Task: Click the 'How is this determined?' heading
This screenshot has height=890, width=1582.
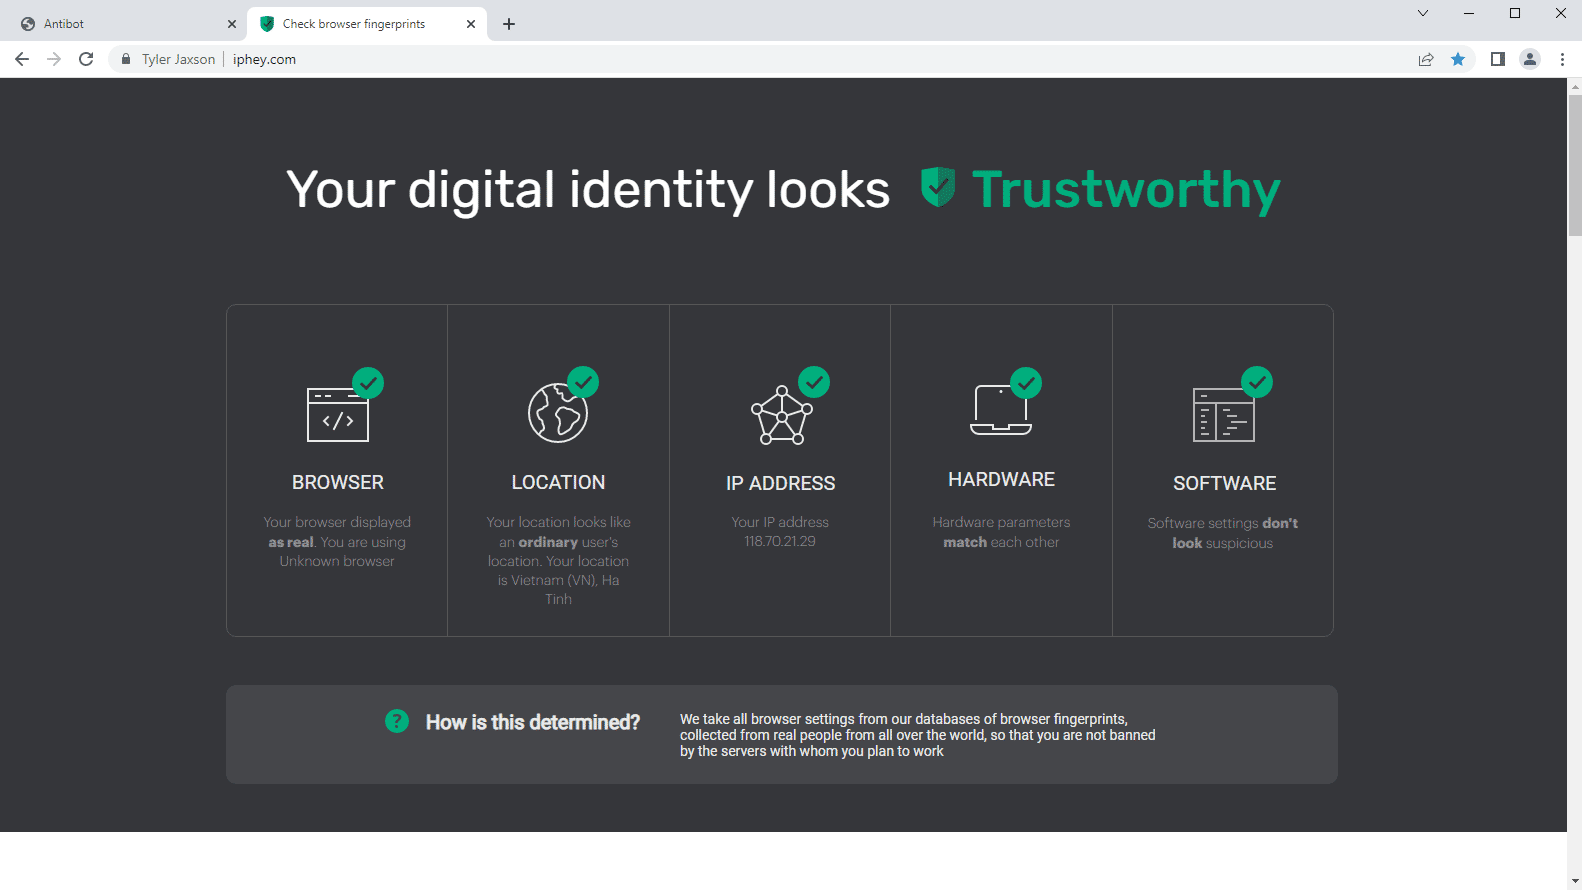Action: pos(533,722)
